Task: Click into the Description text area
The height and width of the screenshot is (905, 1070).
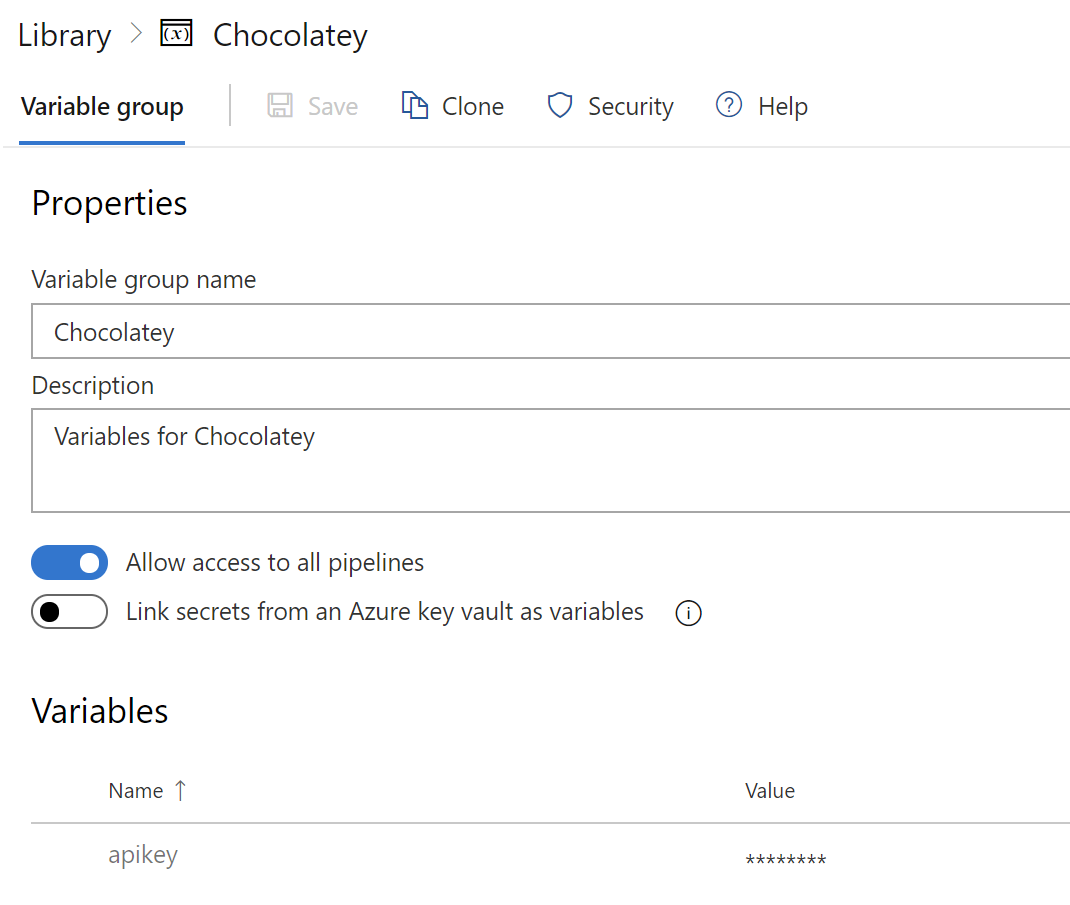Action: coord(550,460)
